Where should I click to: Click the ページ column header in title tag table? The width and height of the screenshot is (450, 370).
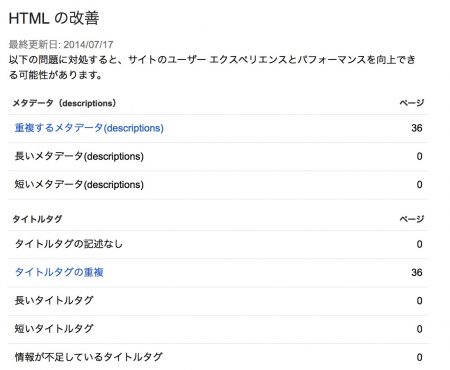(412, 219)
